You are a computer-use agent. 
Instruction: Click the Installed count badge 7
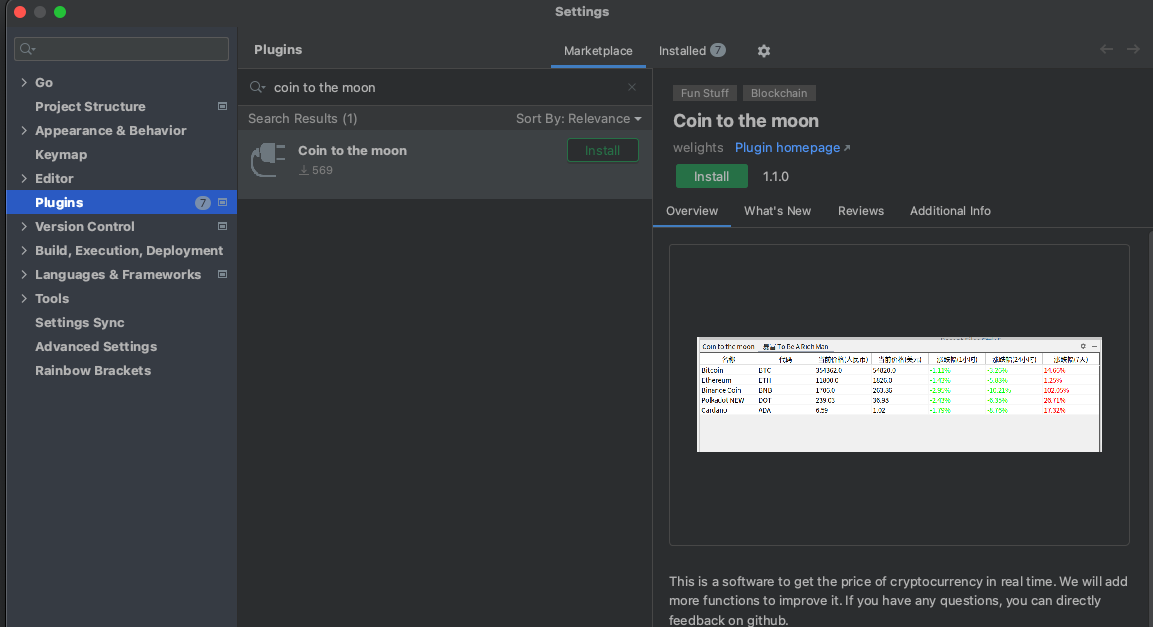pyautogui.click(x=718, y=50)
